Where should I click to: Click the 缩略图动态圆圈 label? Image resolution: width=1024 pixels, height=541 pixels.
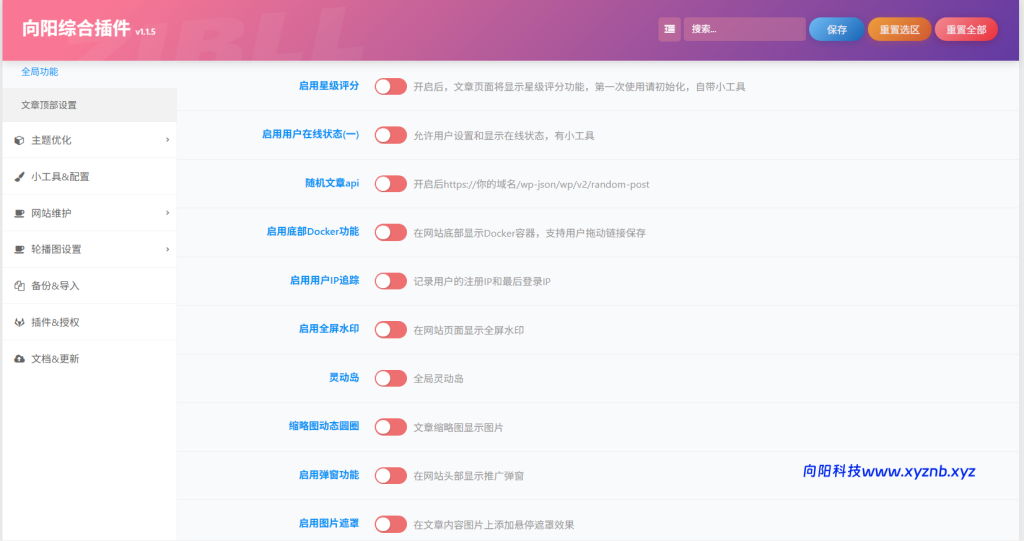point(324,426)
